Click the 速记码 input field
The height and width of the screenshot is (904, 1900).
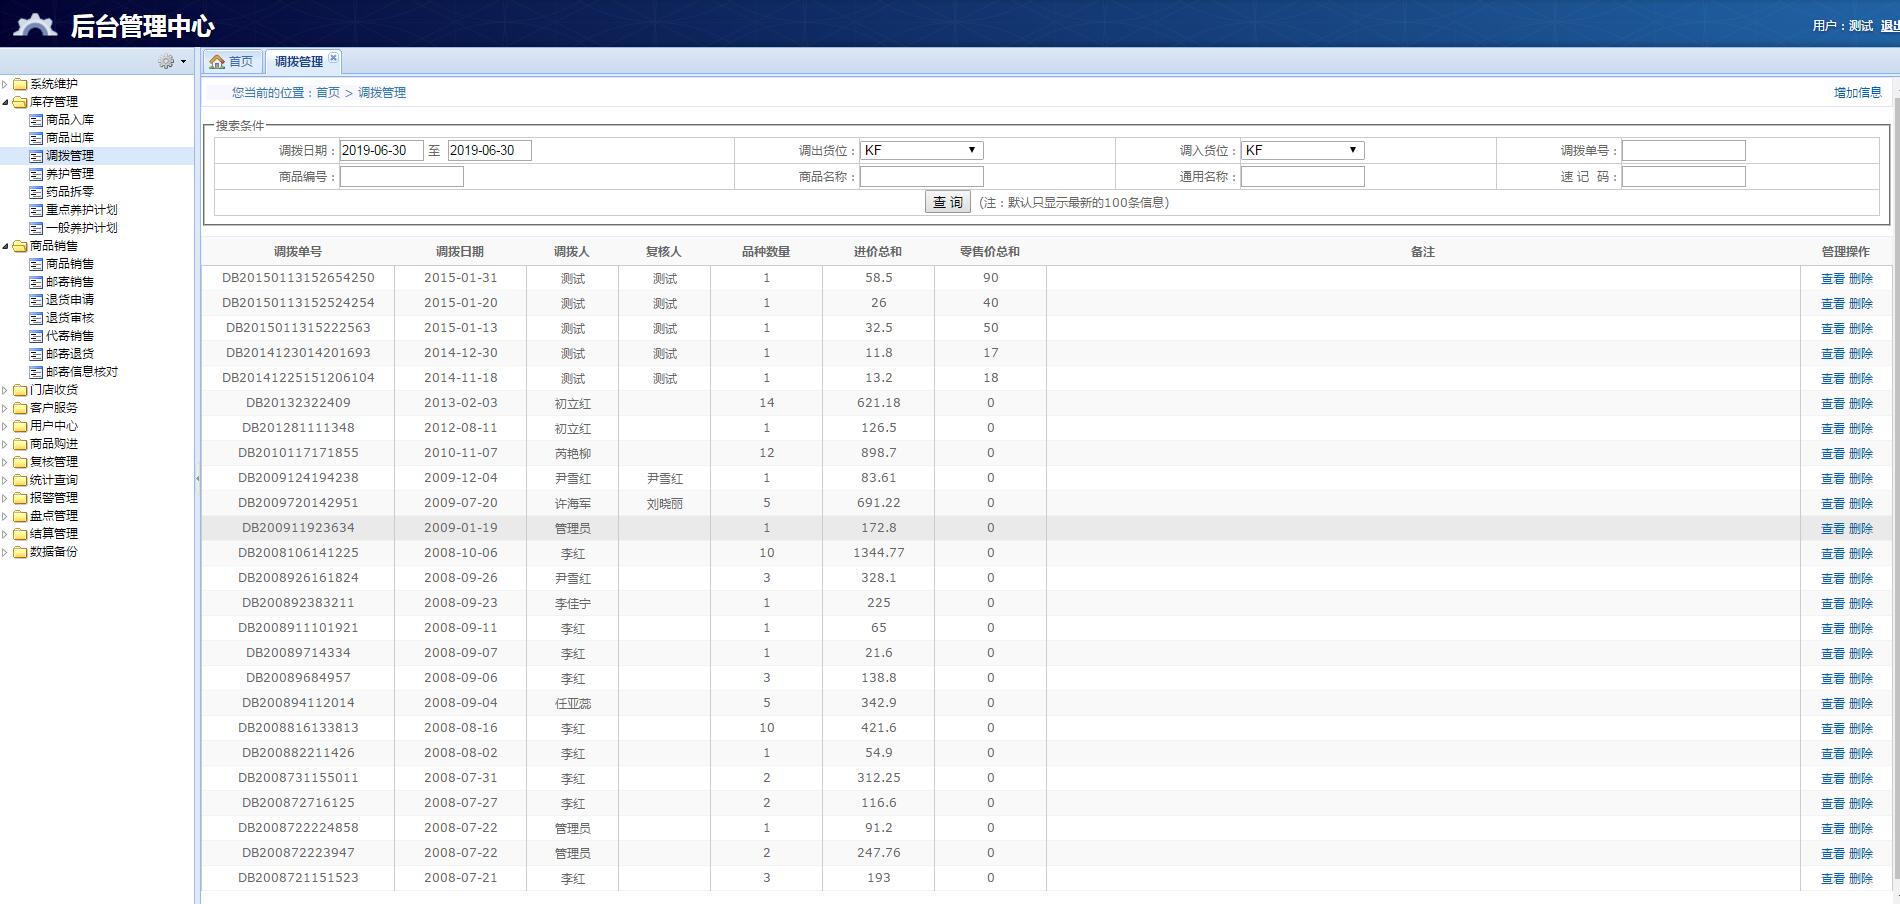[1683, 176]
